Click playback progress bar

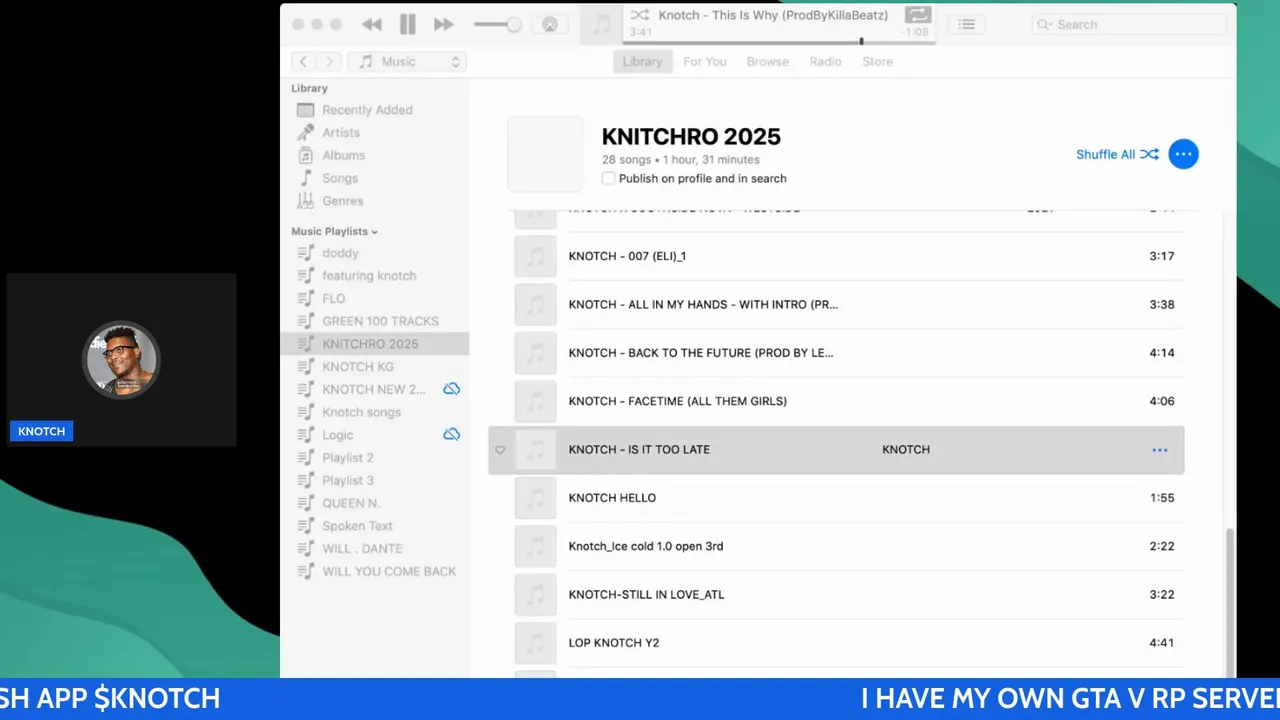tap(778, 42)
